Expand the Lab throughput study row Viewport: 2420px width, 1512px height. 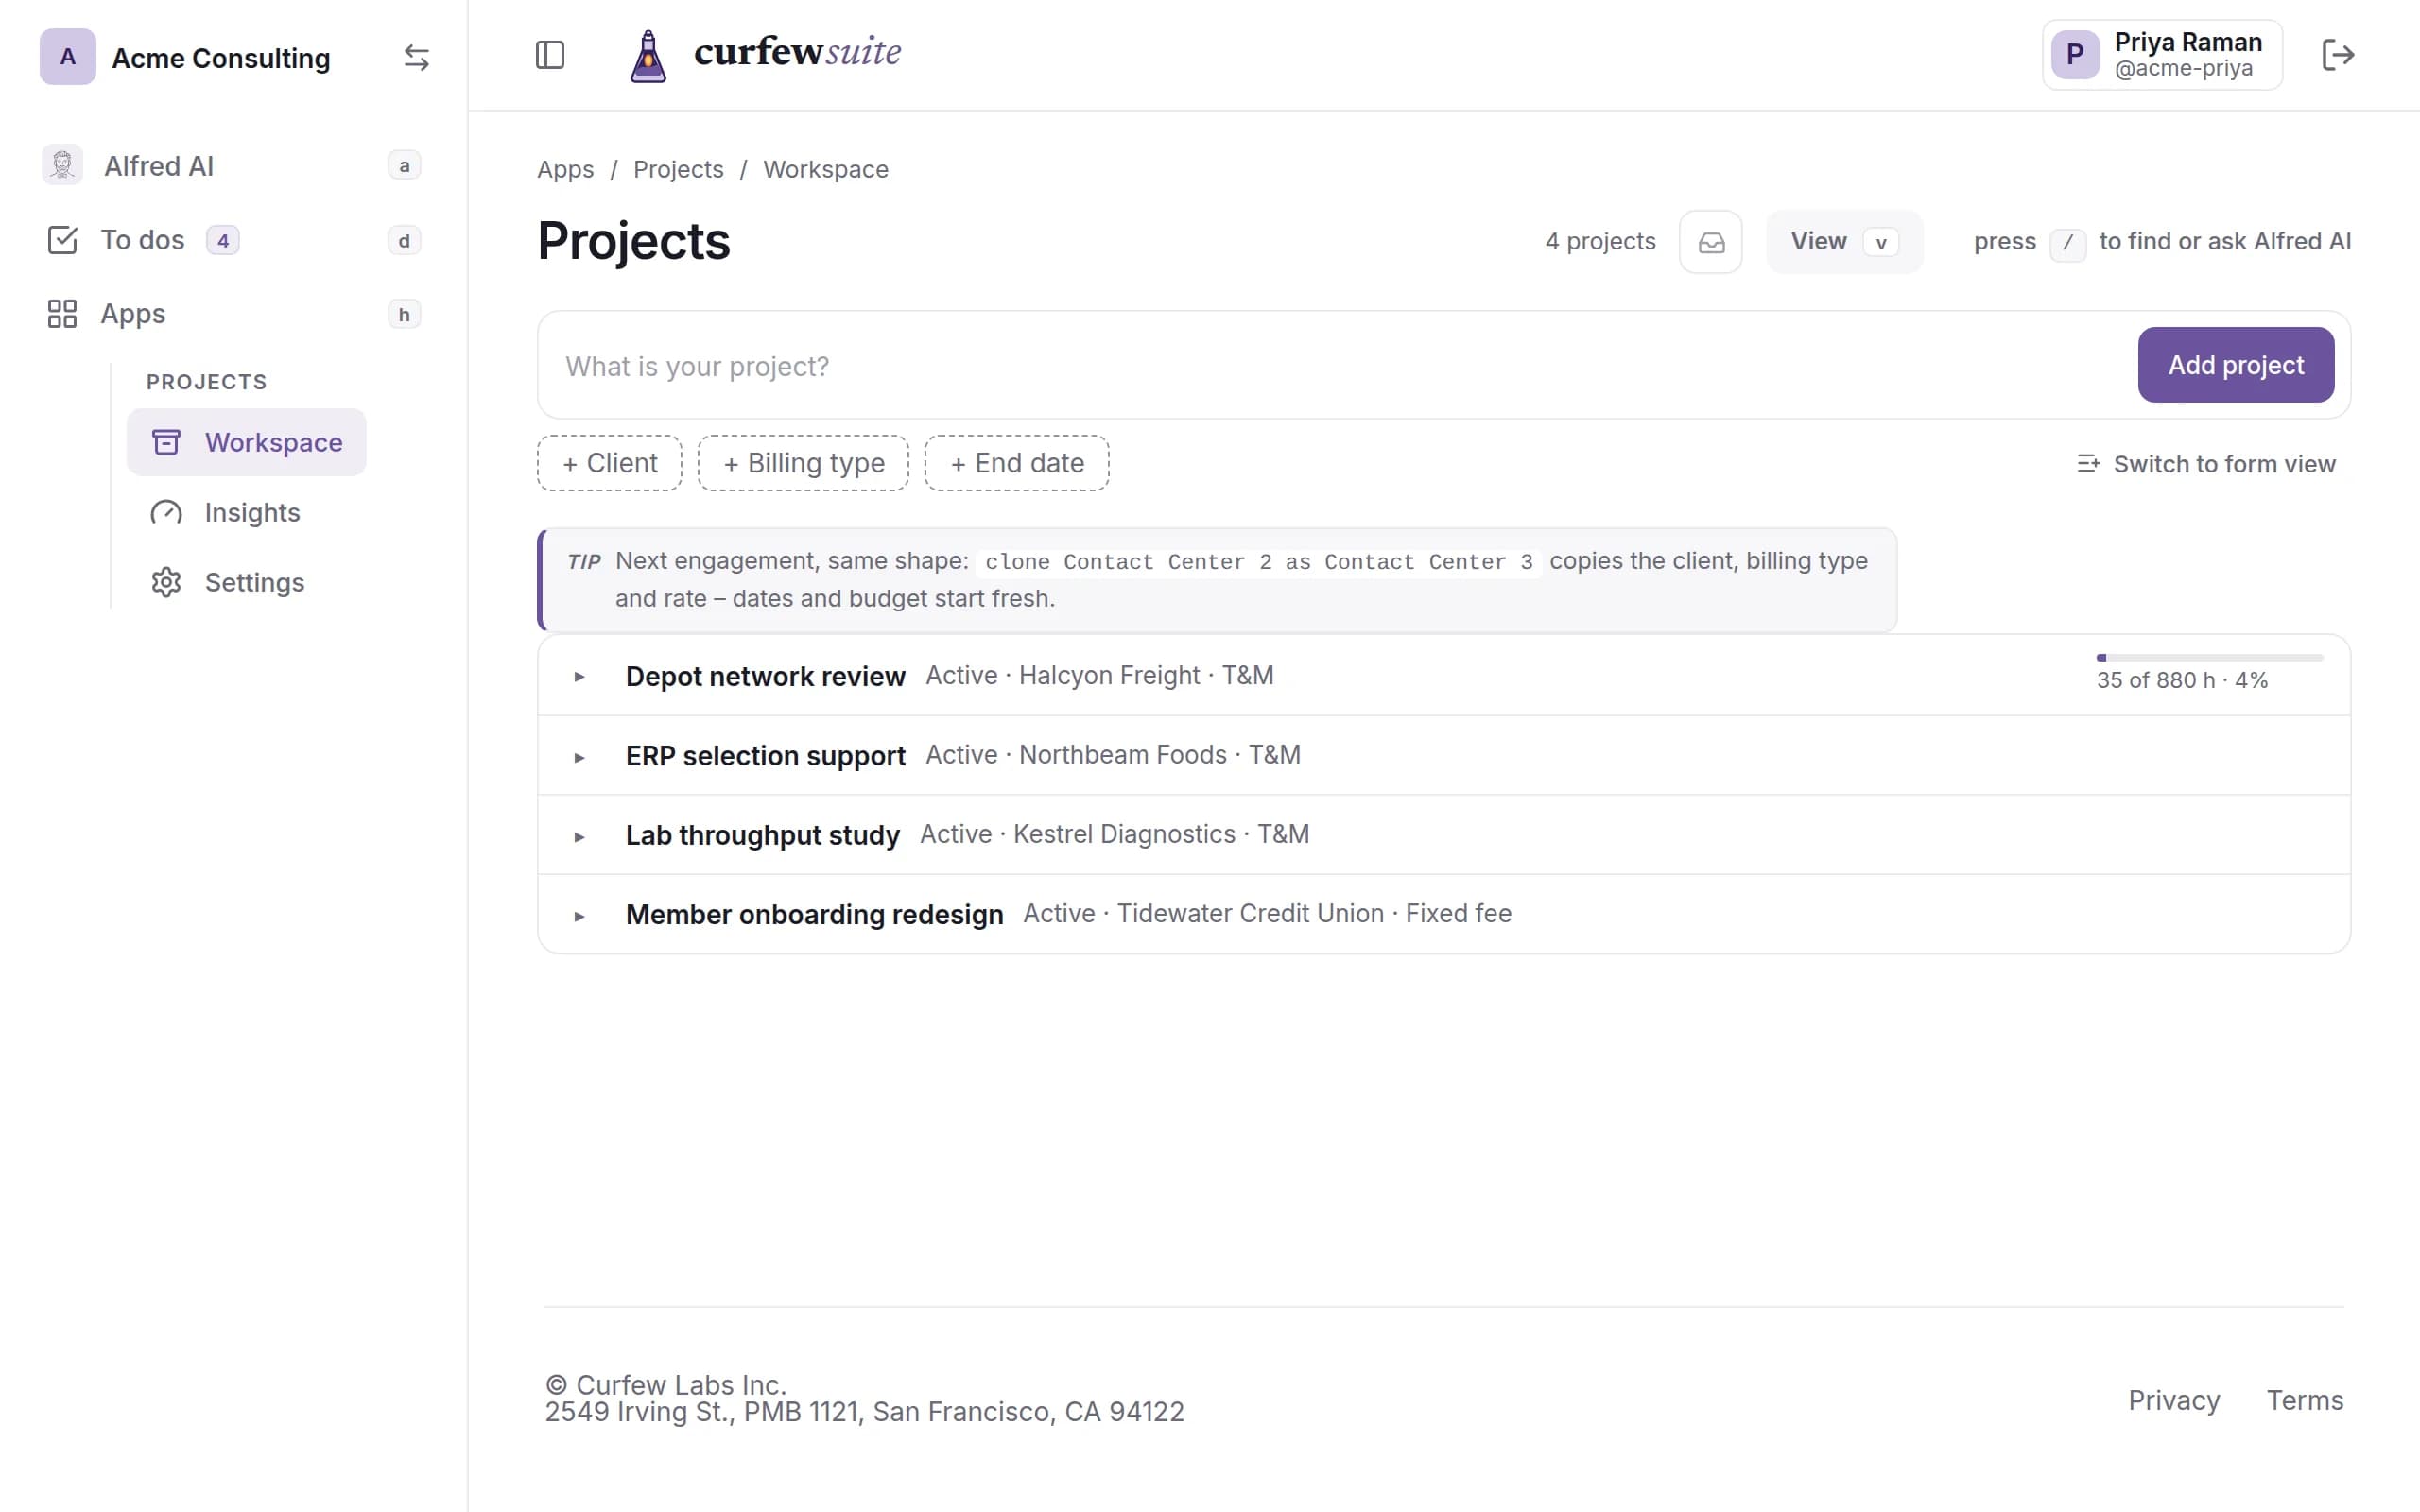click(x=579, y=836)
